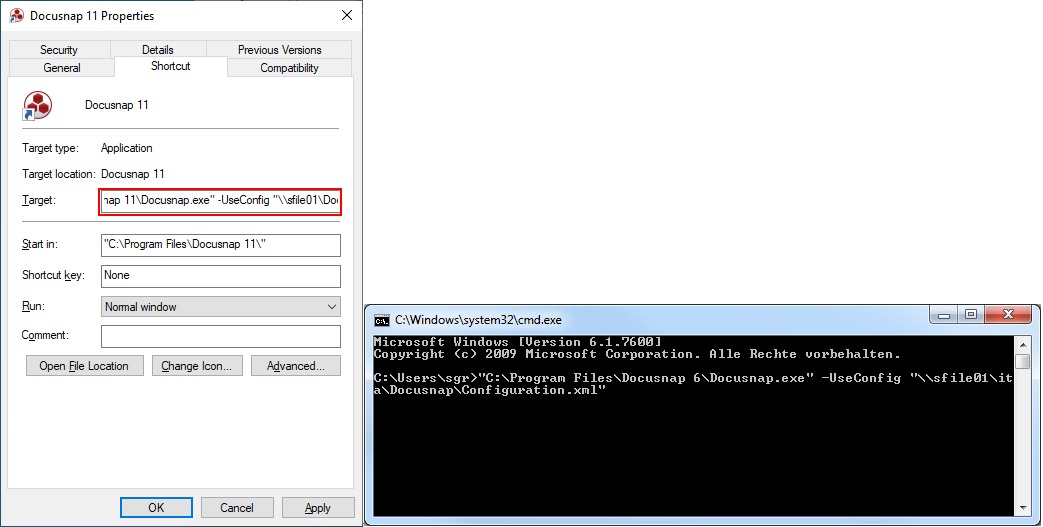The height and width of the screenshot is (527, 1043).
Task: Select the General tab
Action: click(x=62, y=68)
